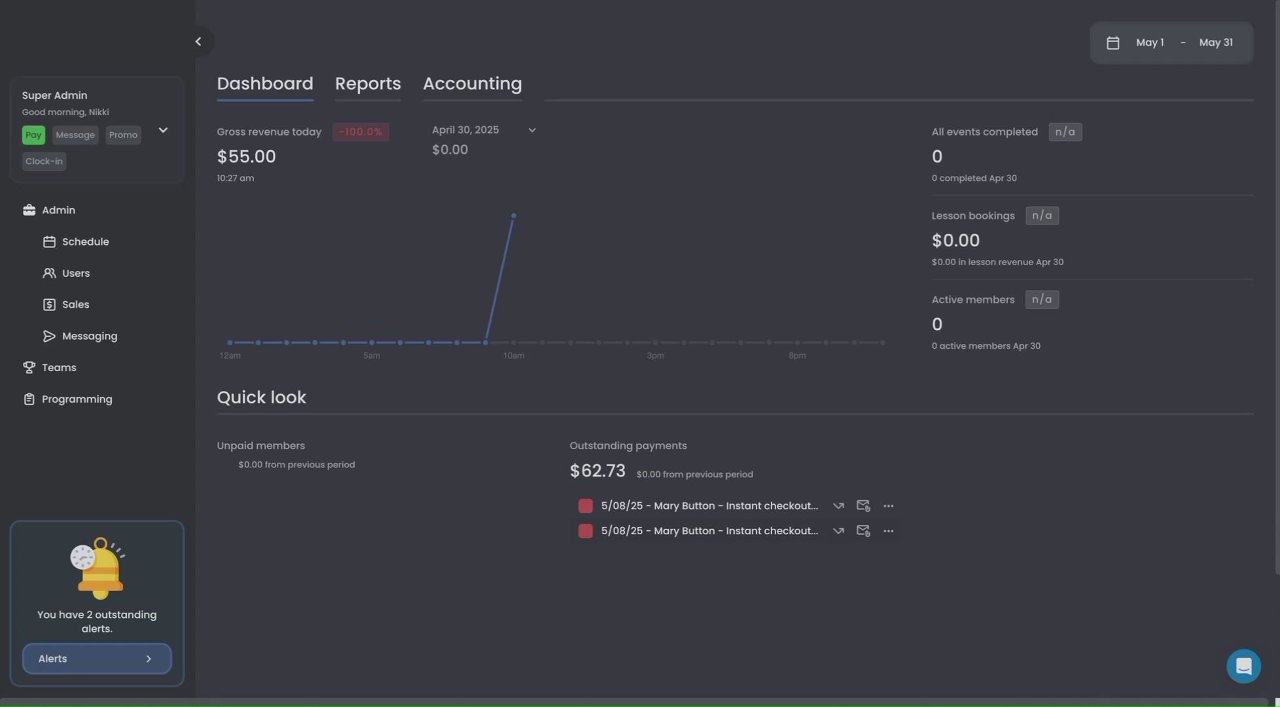
Task: Click the red swatch on first outstanding payment
Action: (586, 506)
